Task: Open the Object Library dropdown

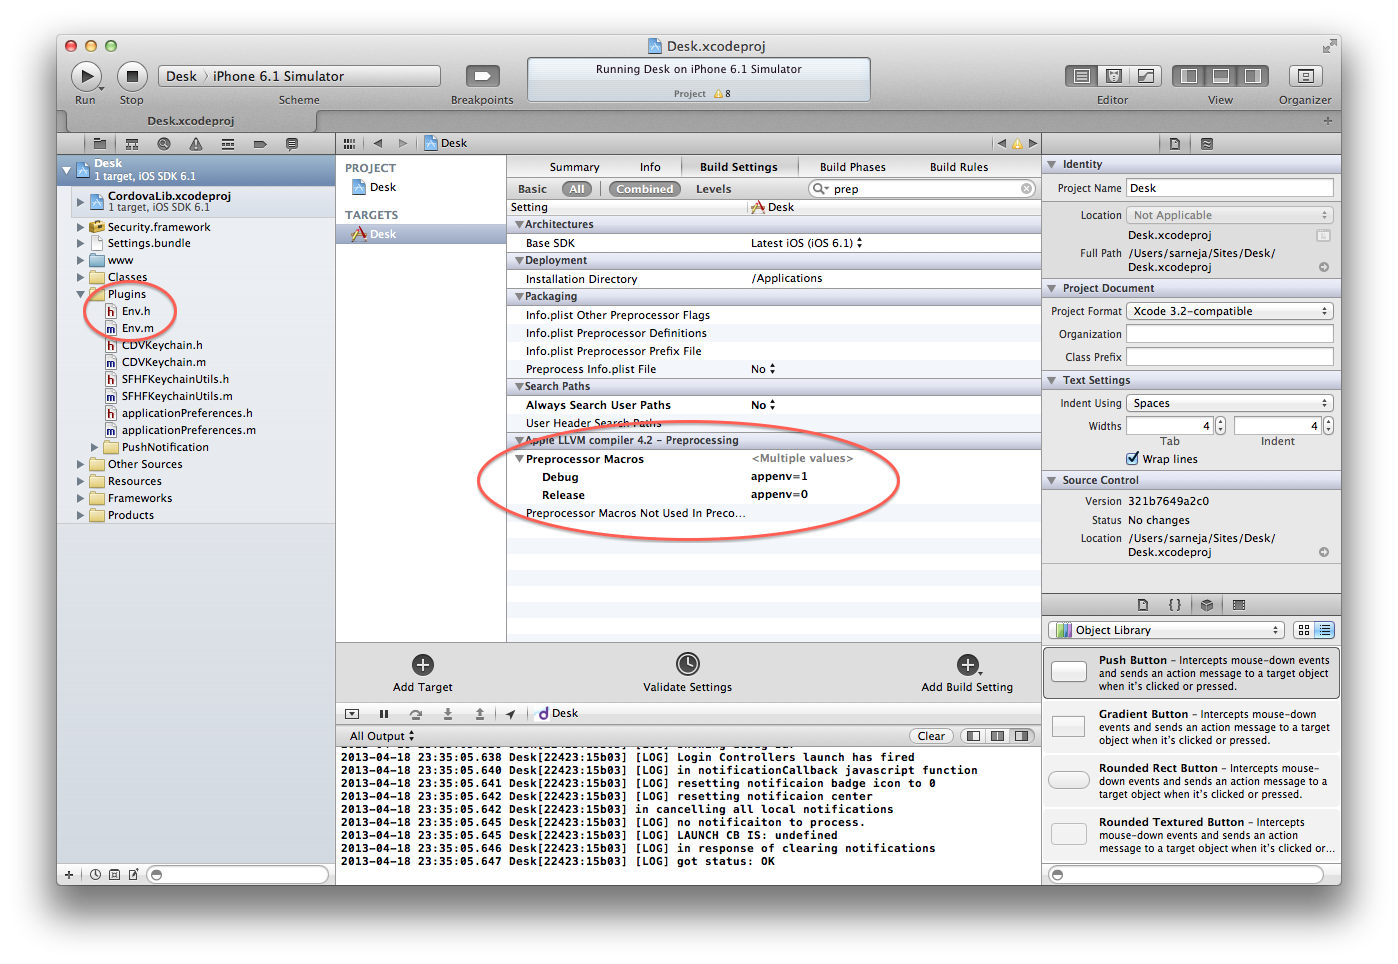Action: (x=1166, y=630)
